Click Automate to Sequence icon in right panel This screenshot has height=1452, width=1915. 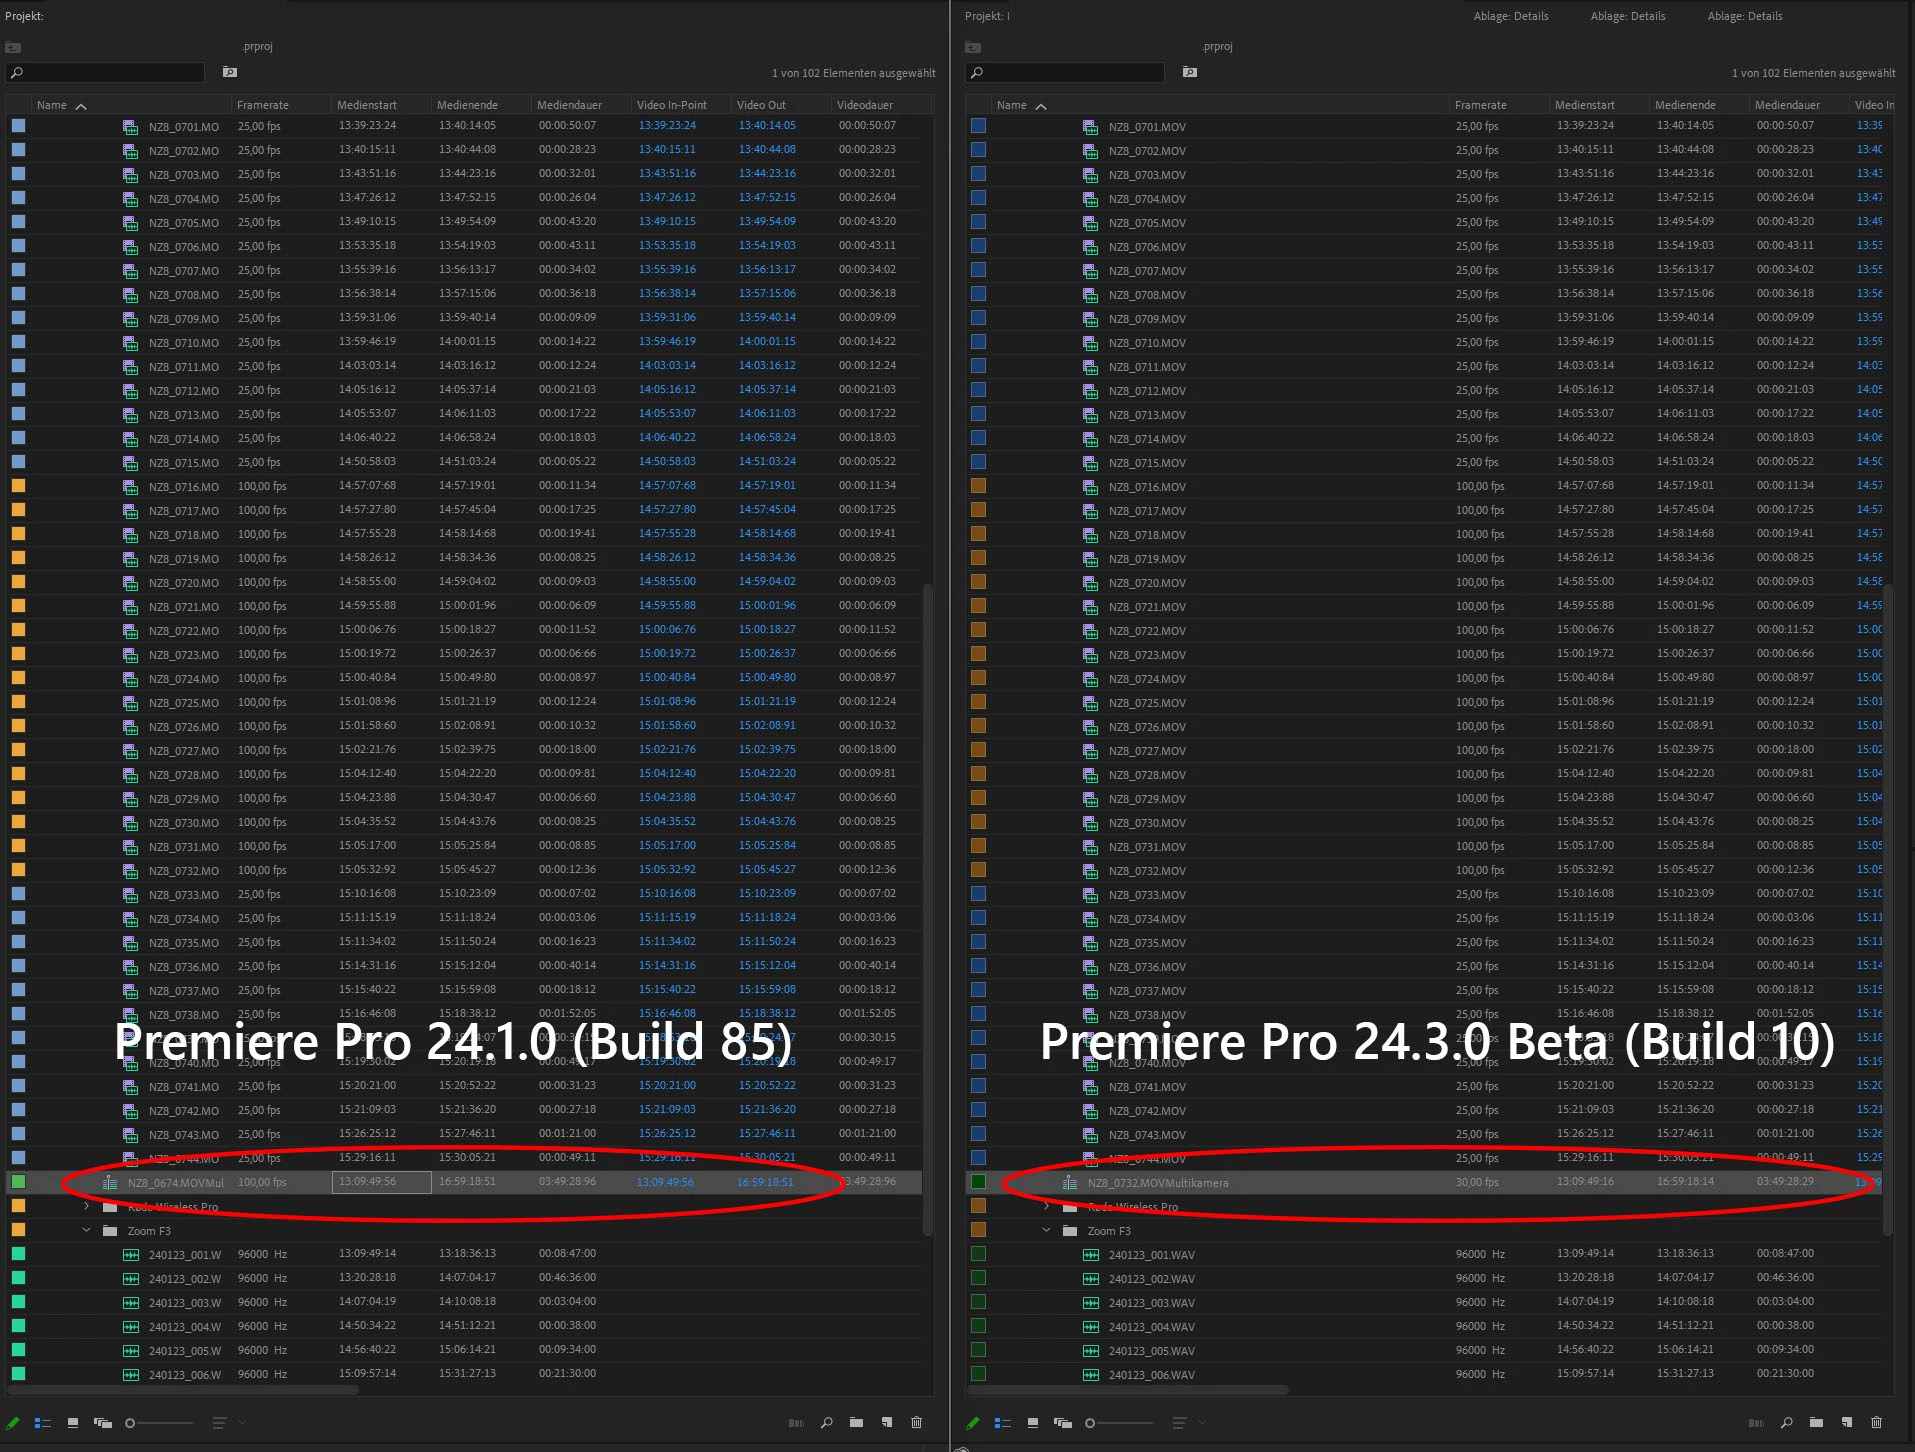point(1756,1423)
